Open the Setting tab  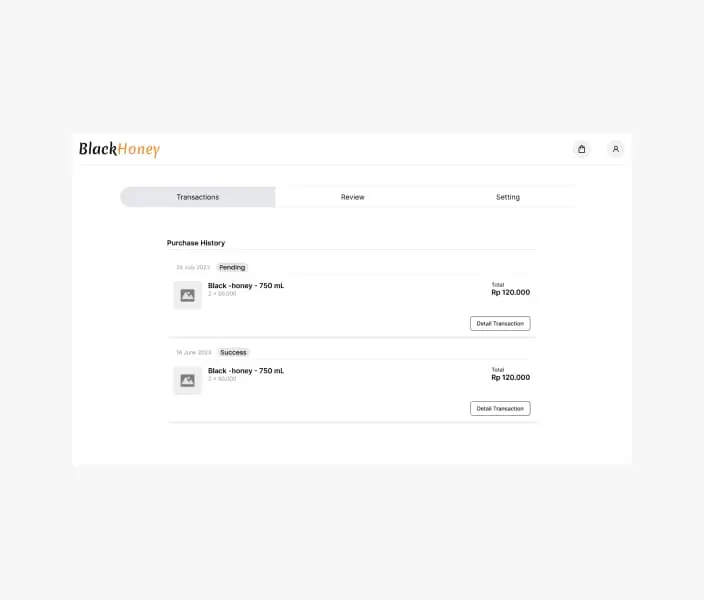click(x=508, y=197)
